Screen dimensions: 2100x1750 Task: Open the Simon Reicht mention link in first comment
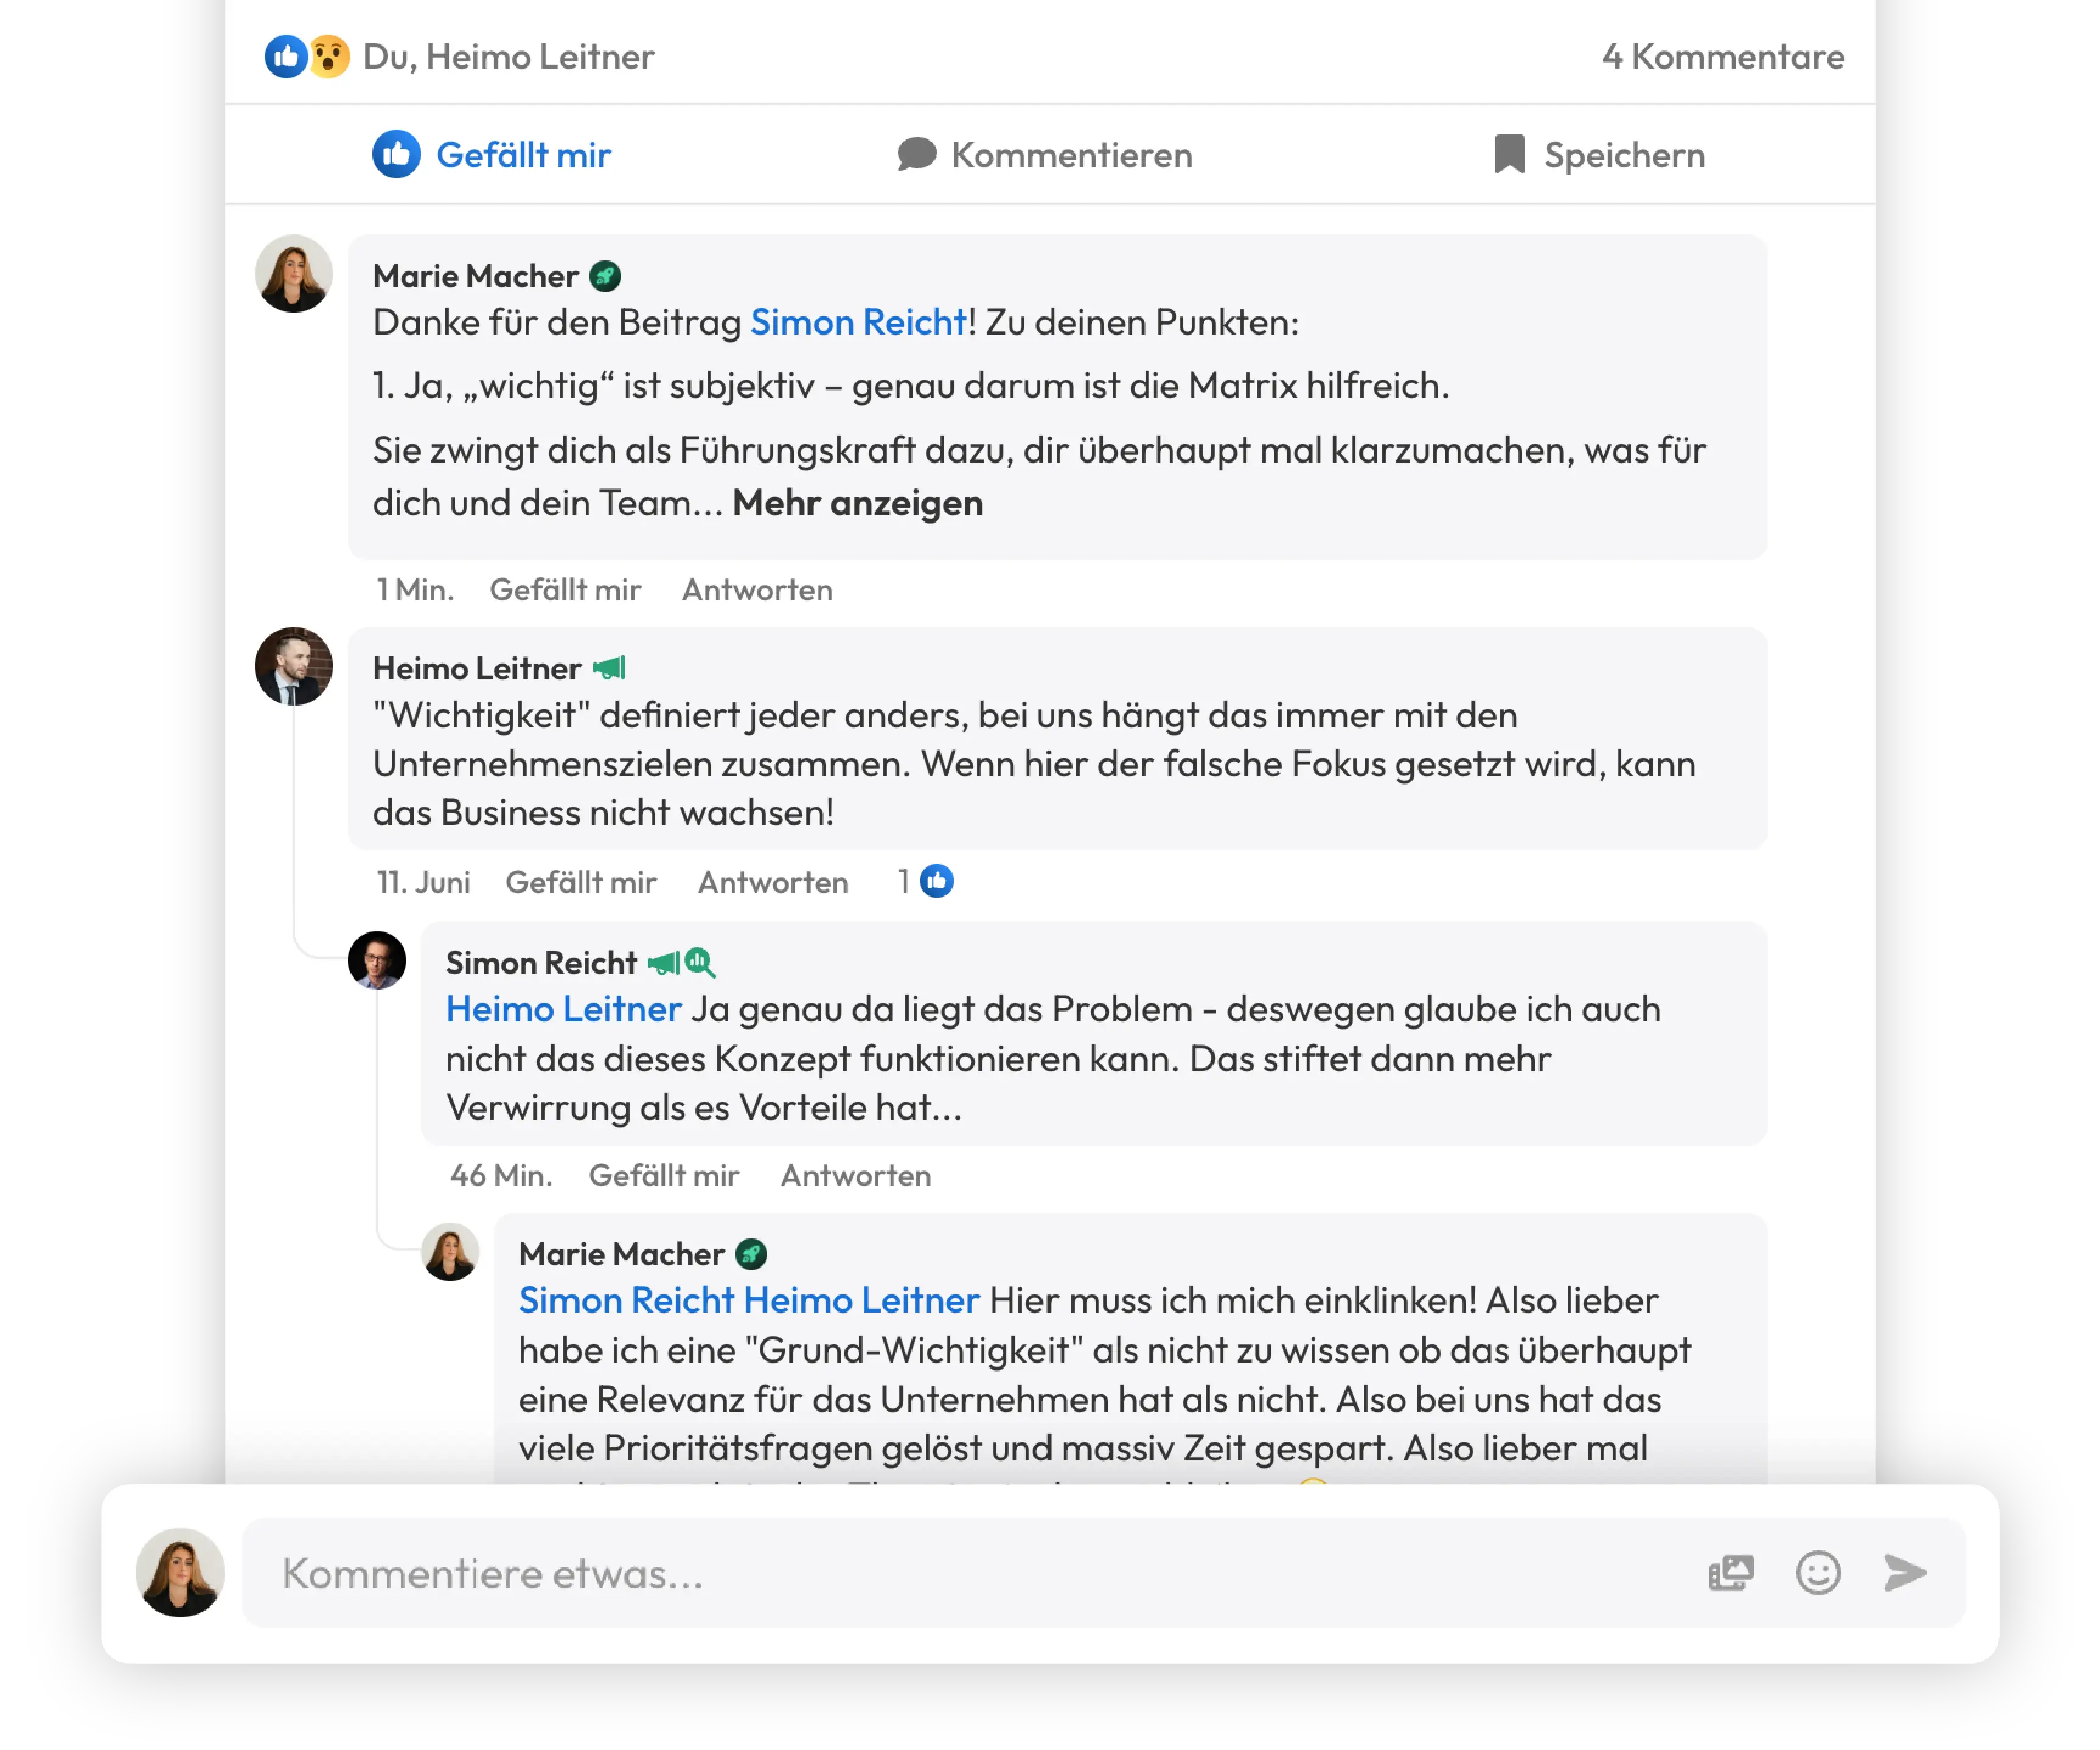pyautogui.click(x=858, y=322)
